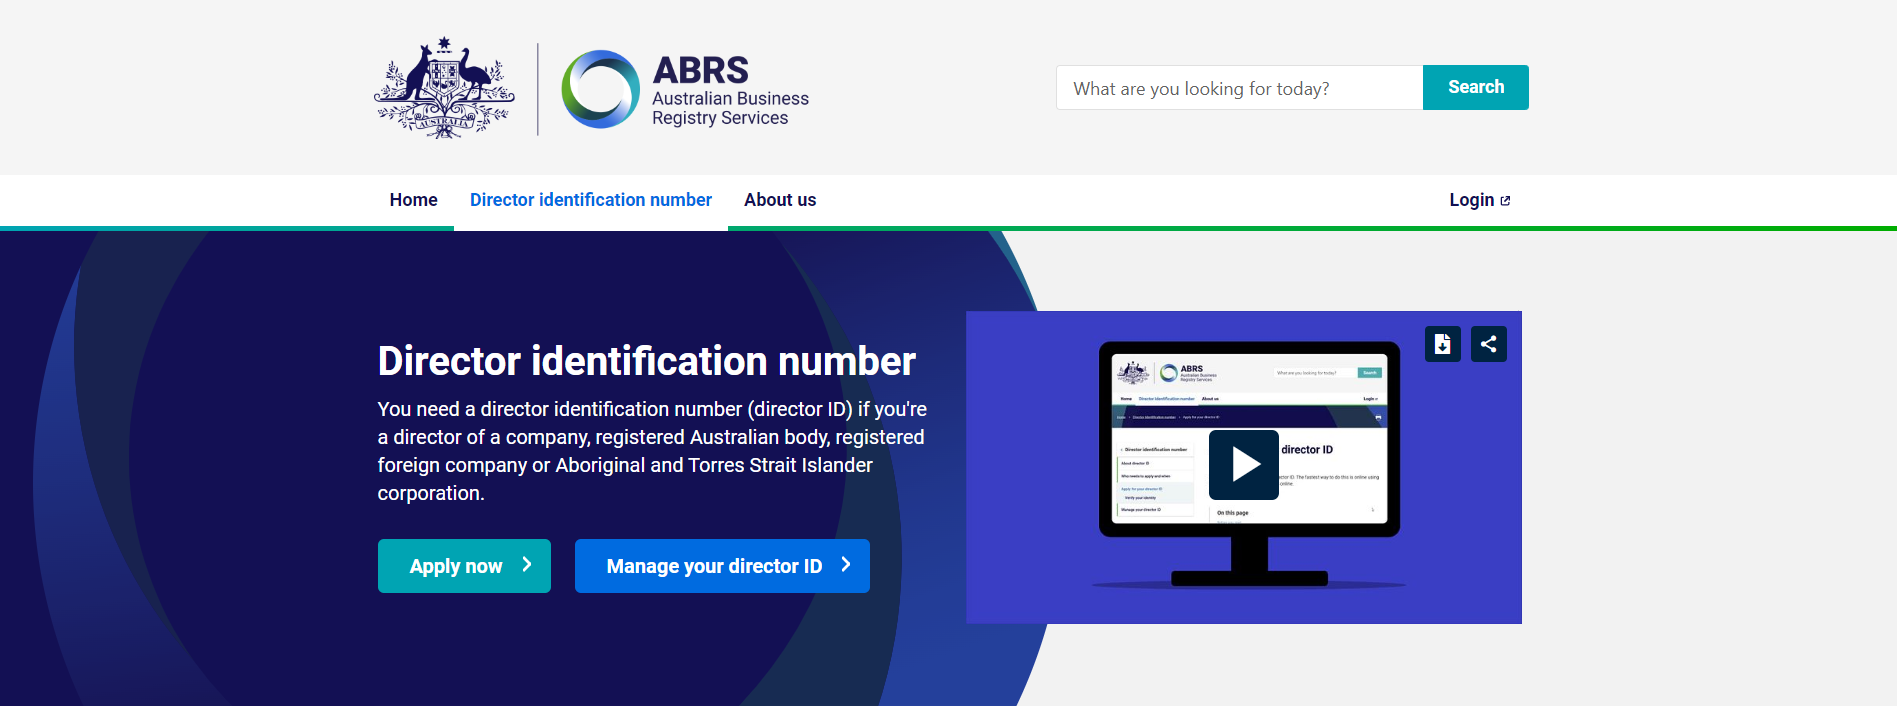Follow the Login external link

1479,200
